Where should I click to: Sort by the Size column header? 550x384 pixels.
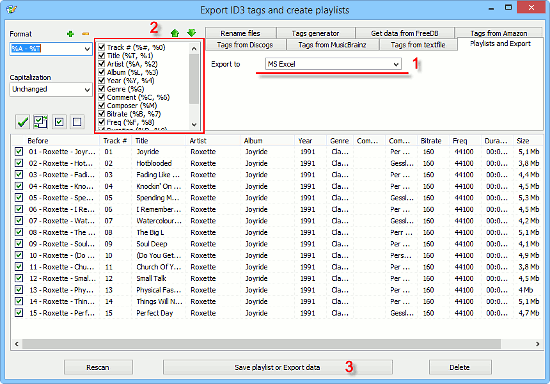point(528,141)
